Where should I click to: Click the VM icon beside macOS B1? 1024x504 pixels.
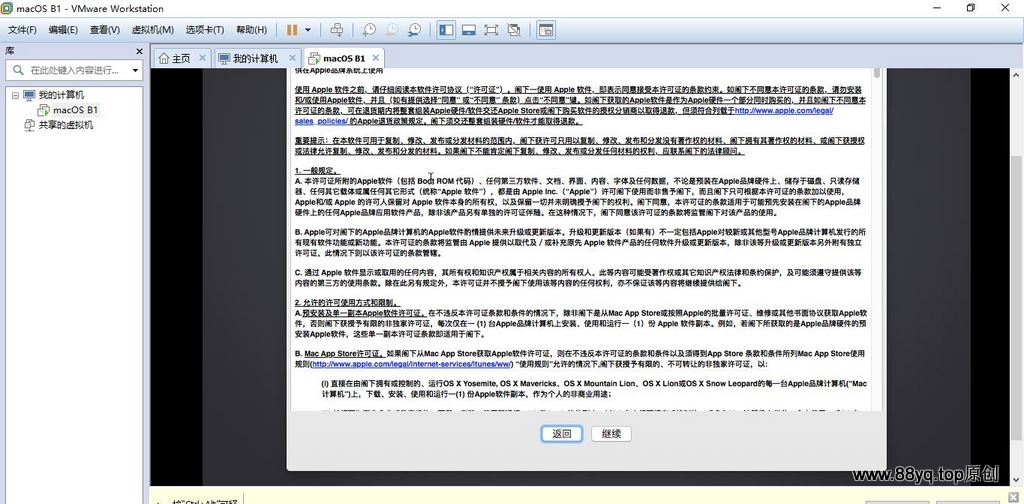pyautogui.click(x=44, y=110)
